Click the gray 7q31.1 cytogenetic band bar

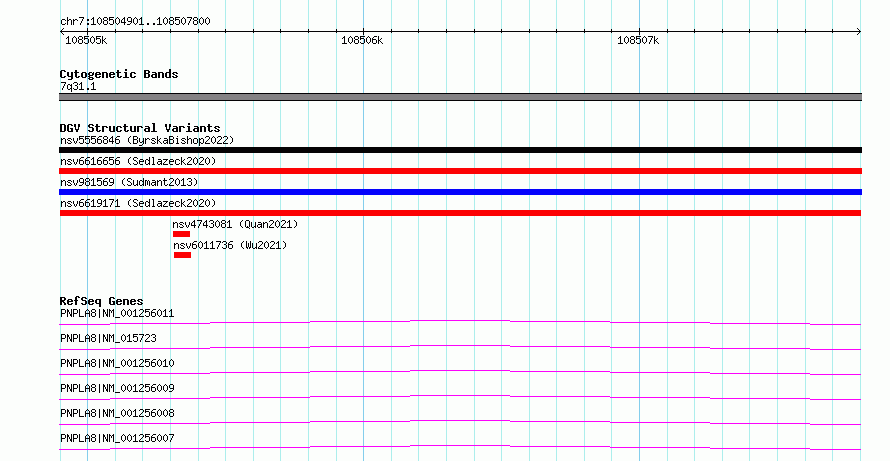(x=460, y=97)
